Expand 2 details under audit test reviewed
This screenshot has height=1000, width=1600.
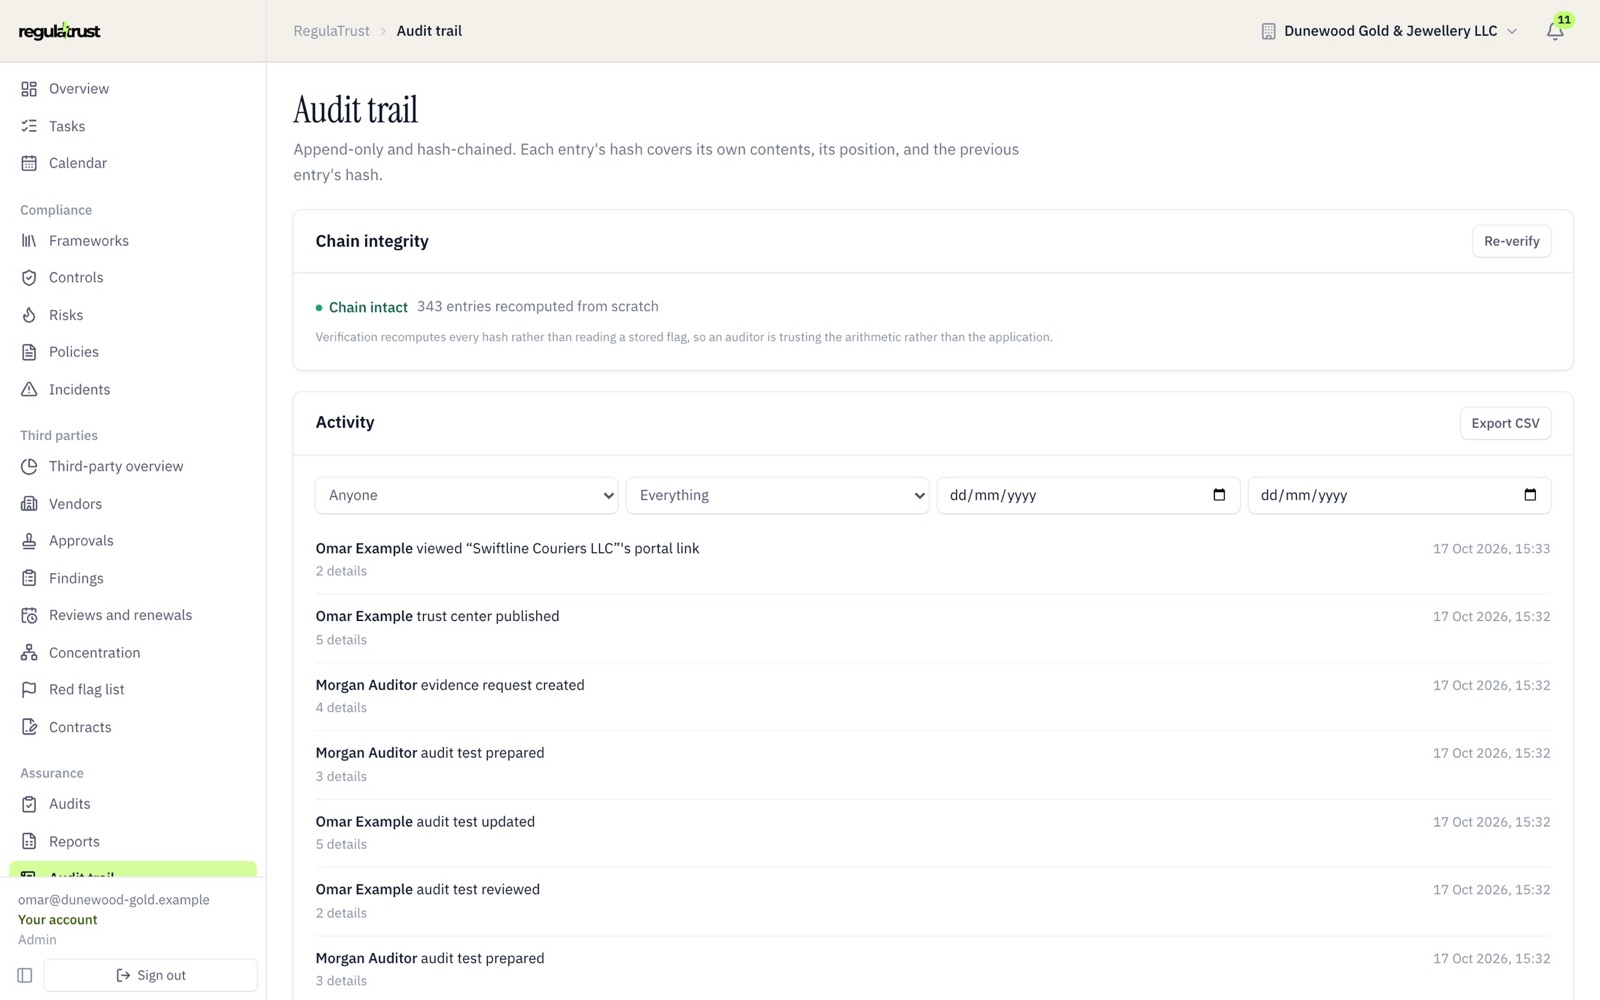(x=341, y=913)
